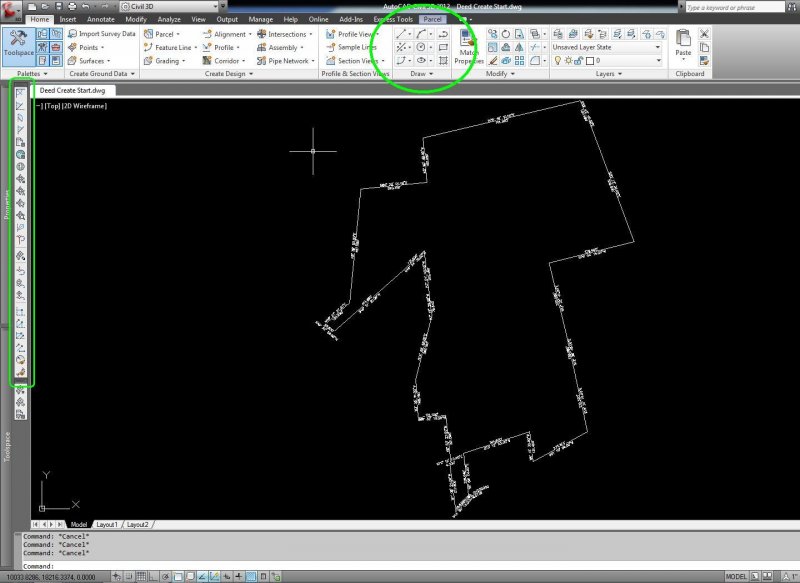Open the application menu button
Image resolution: width=800 pixels, height=583 pixels.
[x=11, y=10]
